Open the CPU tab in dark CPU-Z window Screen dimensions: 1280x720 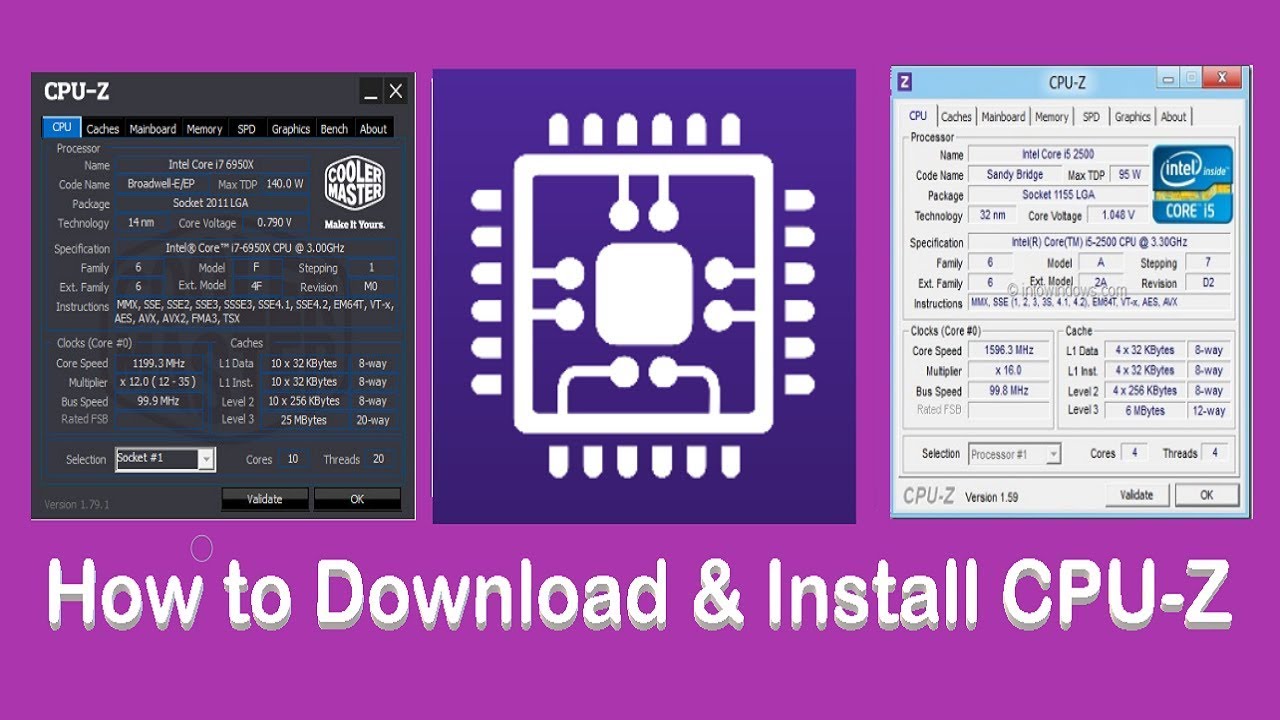click(x=62, y=128)
